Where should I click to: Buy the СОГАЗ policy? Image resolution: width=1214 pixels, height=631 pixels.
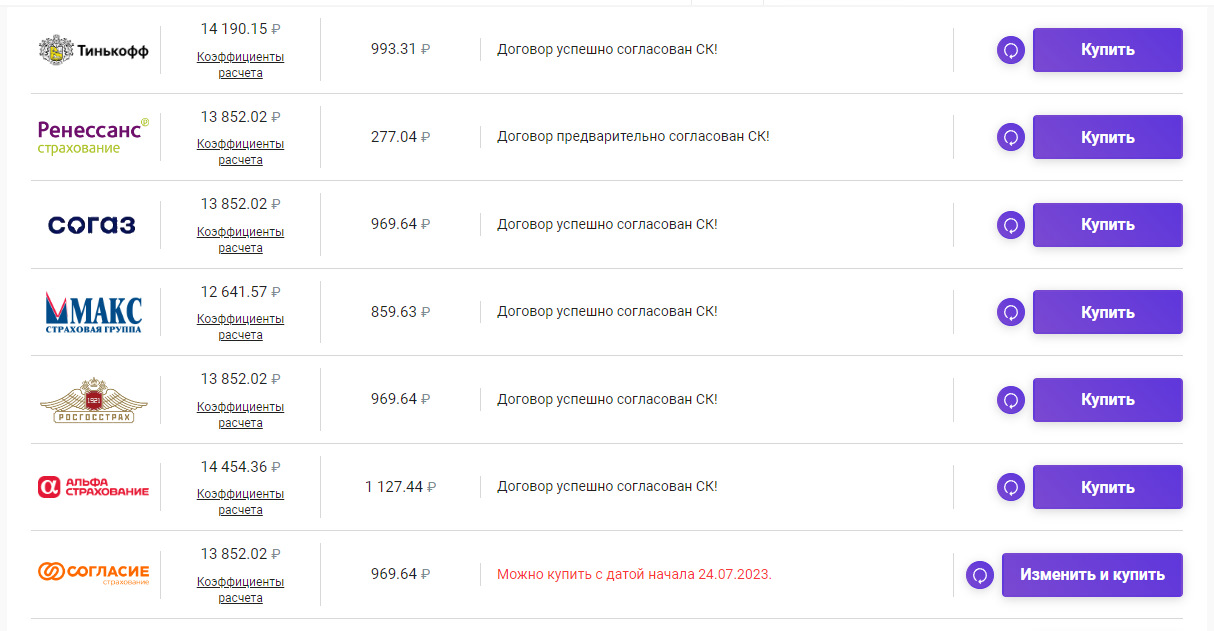[1107, 225]
